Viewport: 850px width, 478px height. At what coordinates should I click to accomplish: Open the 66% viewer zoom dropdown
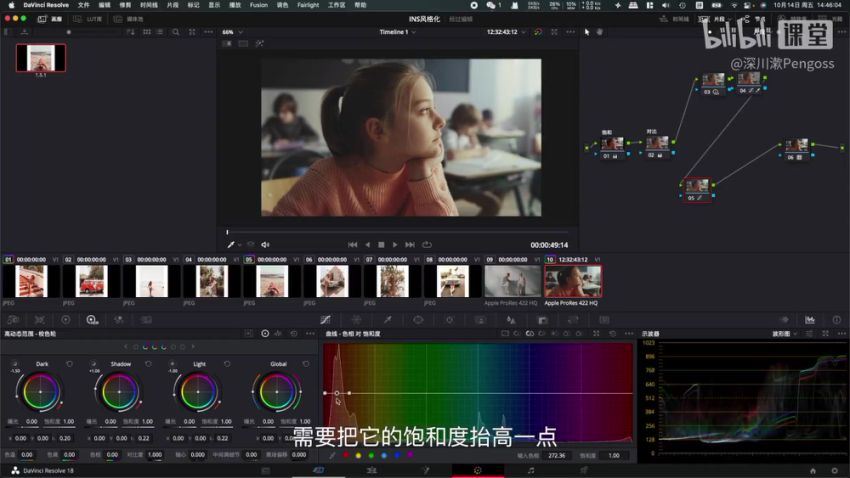(x=231, y=32)
